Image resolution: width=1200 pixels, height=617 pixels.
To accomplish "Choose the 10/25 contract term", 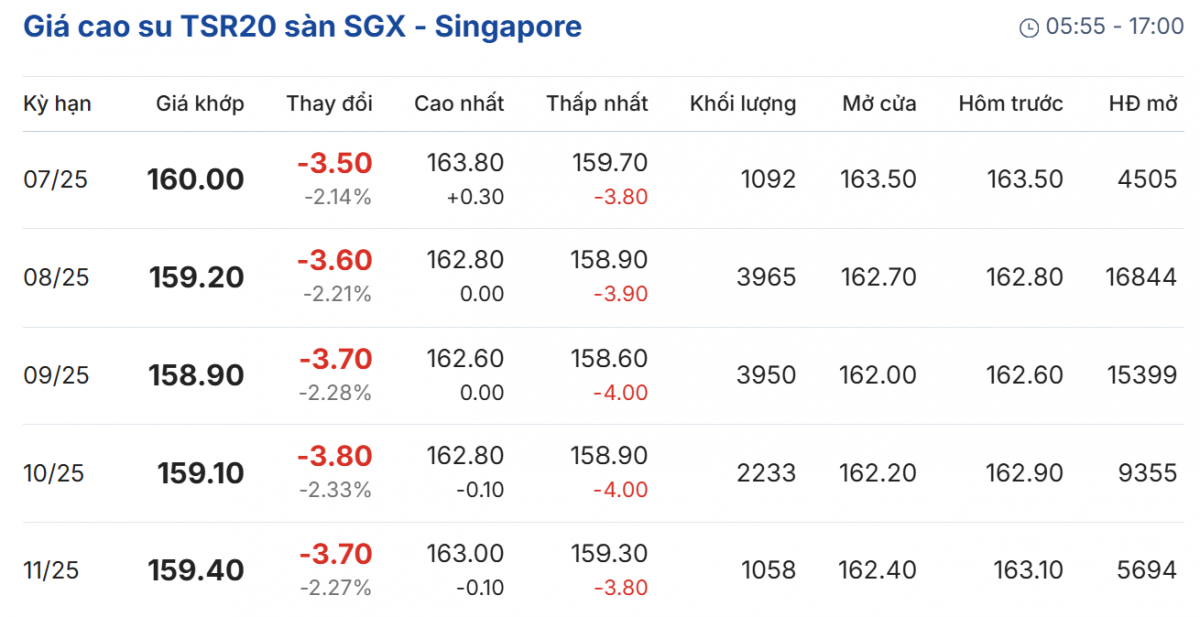I will 56,473.
